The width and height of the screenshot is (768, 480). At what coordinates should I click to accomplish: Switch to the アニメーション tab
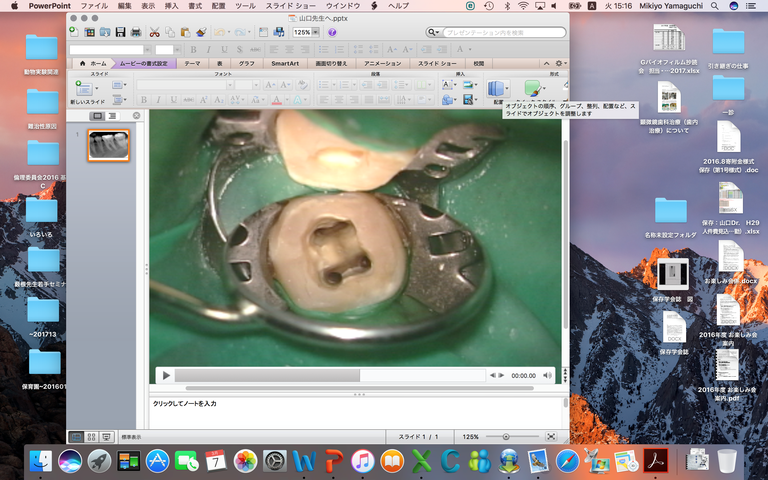point(382,63)
